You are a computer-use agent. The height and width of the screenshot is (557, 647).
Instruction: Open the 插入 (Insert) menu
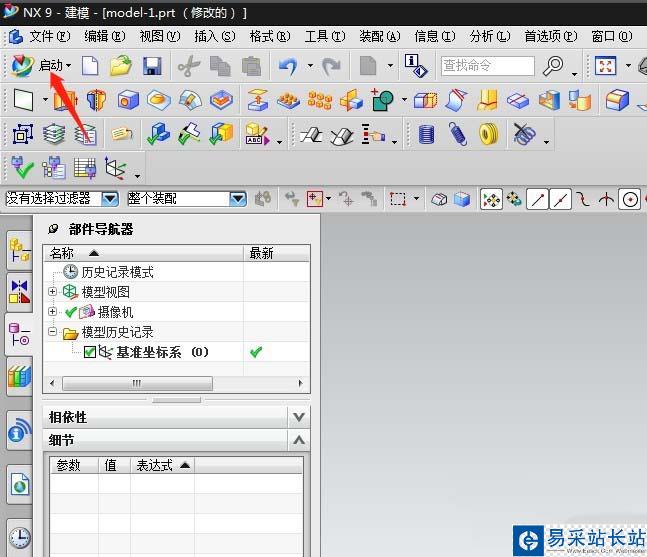coord(214,36)
